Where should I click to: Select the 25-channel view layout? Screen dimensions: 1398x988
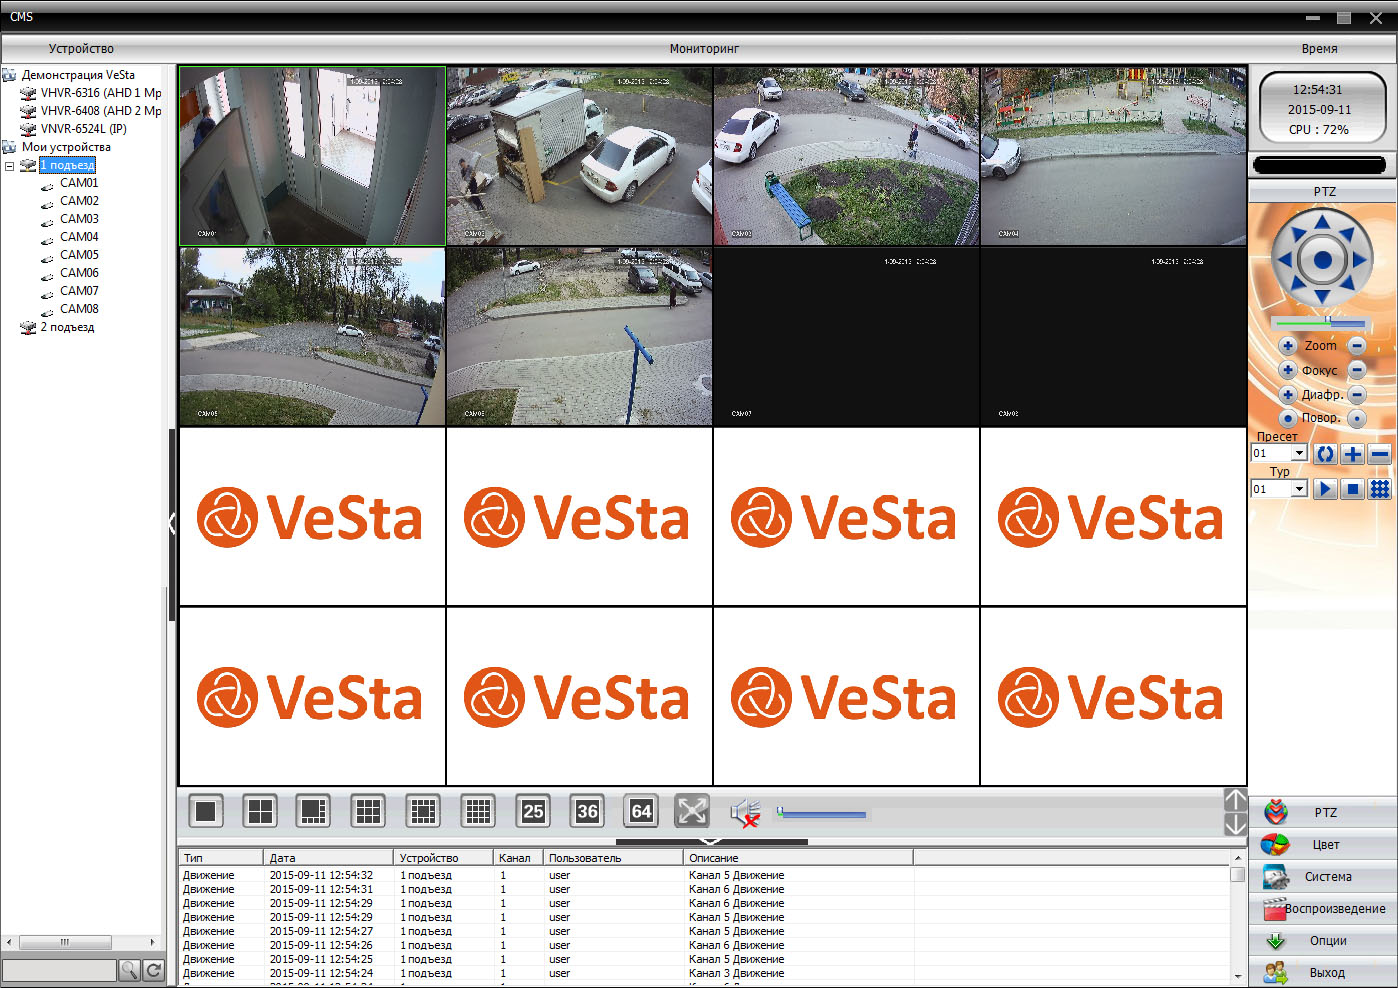[533, 811]
